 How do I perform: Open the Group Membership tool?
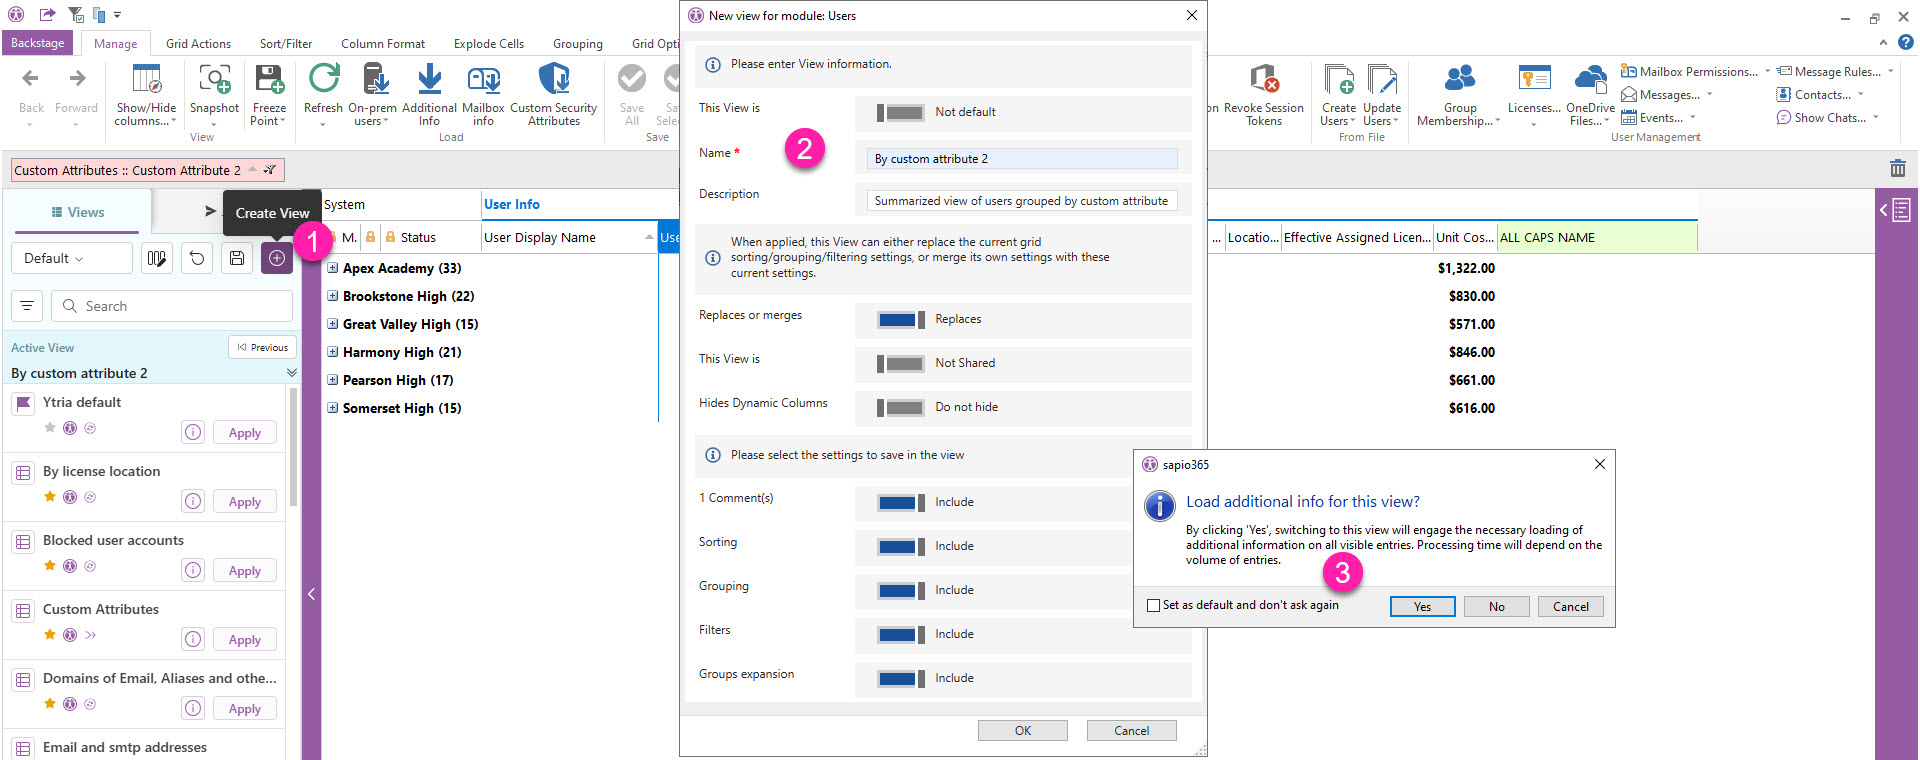point(1459,80)
